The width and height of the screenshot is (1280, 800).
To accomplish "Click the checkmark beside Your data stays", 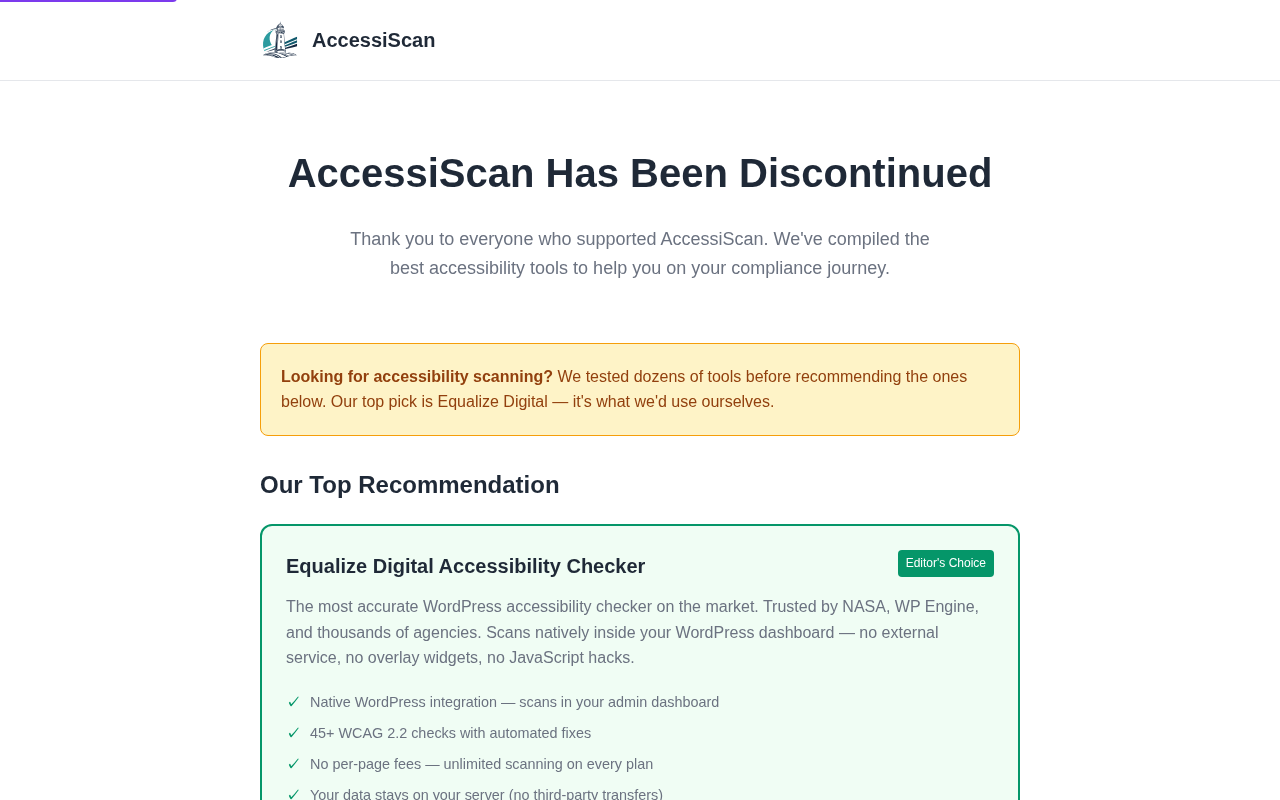I will click(294, 794).
